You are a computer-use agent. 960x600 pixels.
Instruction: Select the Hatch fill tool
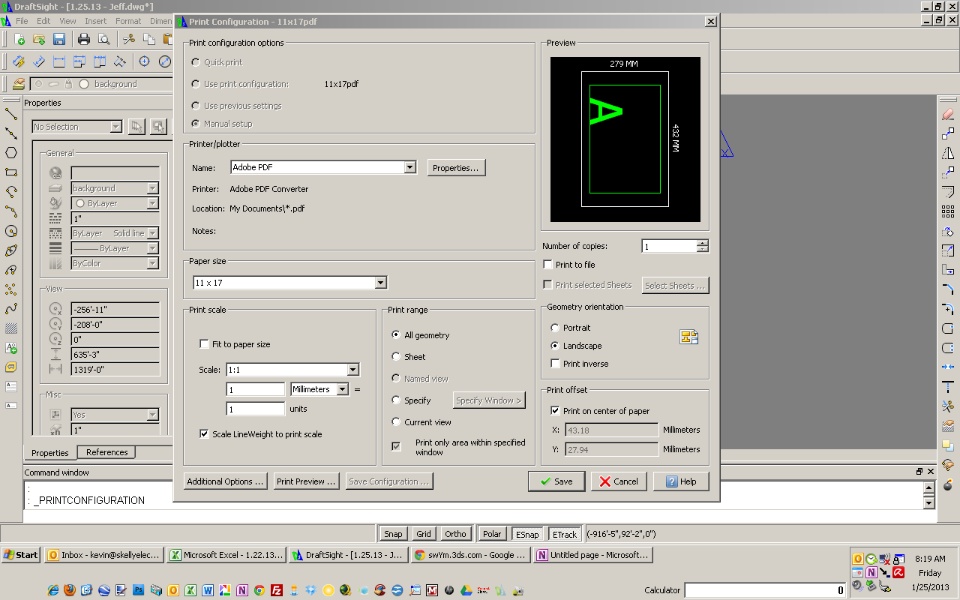(x=11, y=328)
